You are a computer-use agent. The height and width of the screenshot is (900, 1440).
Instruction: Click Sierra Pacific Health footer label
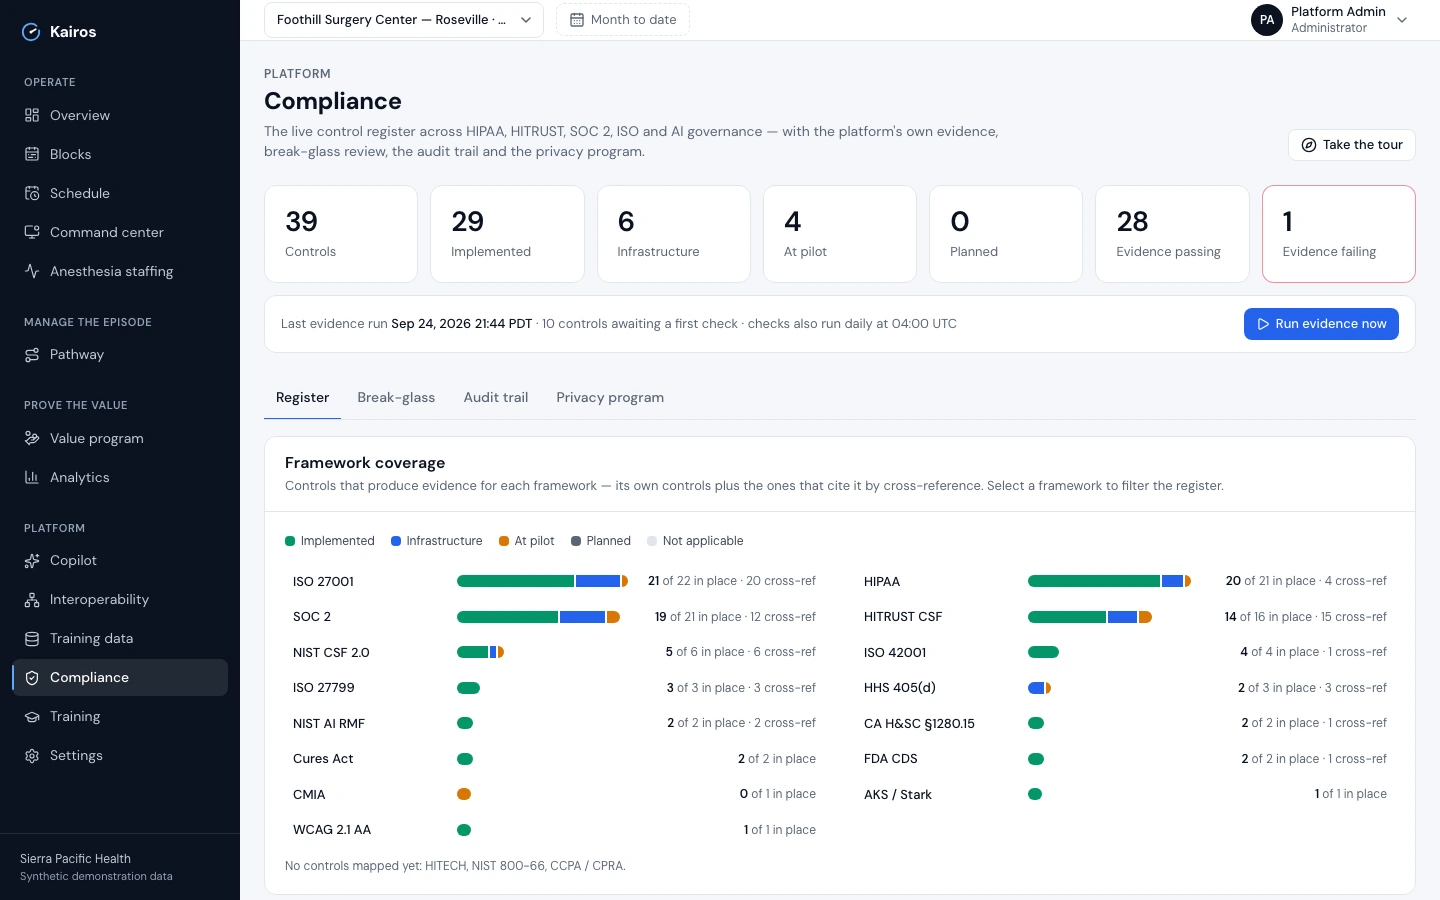click(75, 859)
